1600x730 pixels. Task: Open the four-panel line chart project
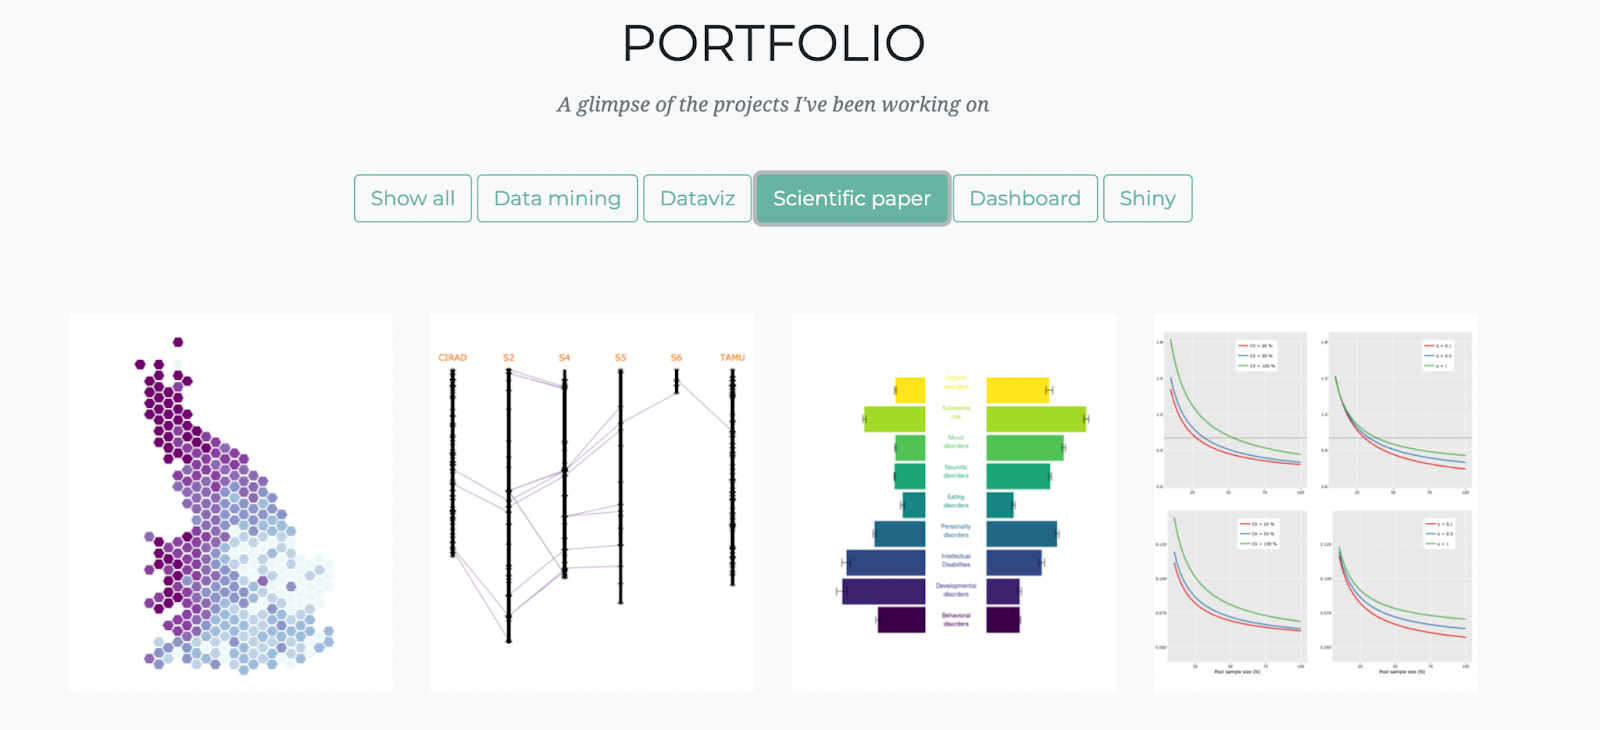(1315, 503)
